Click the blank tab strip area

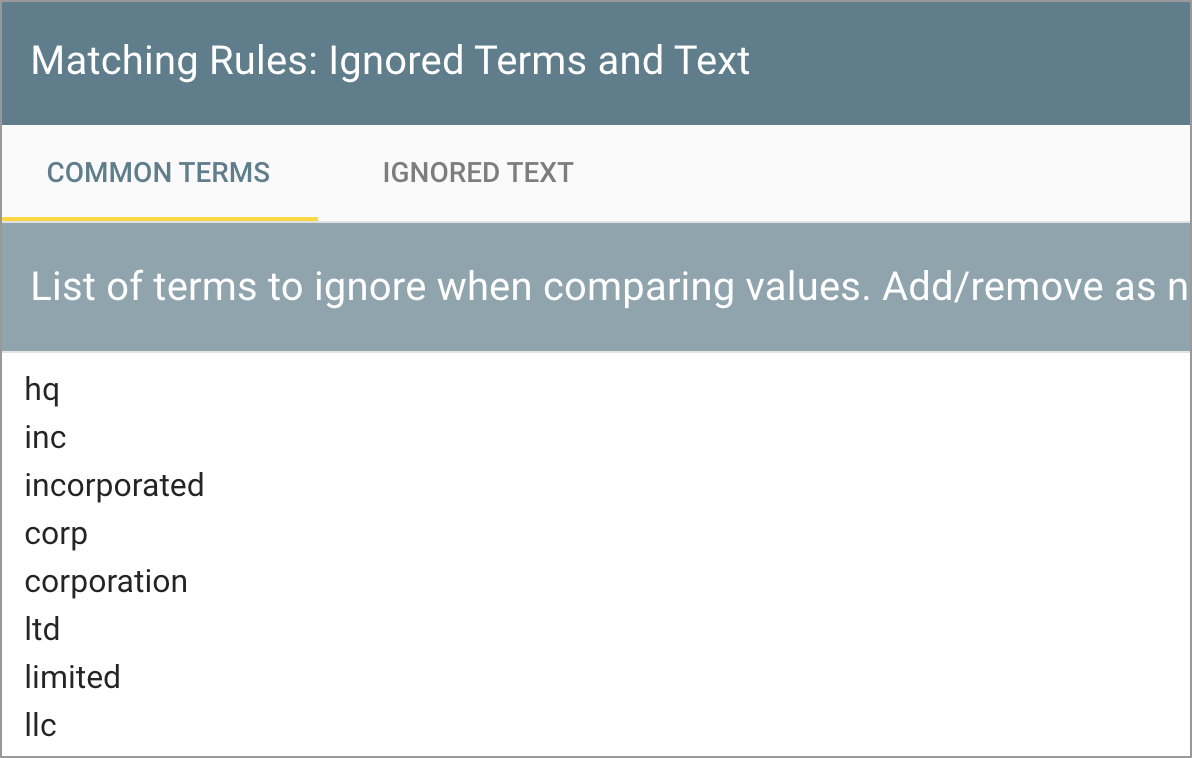850,172
